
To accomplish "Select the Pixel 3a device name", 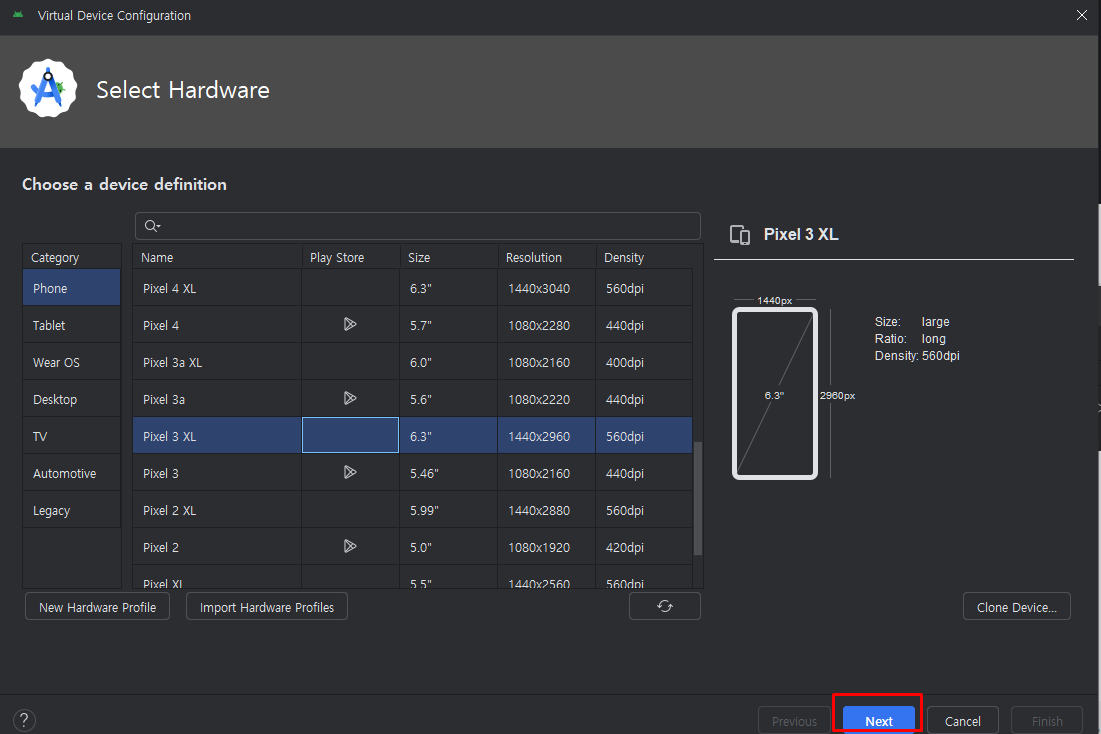I will [164, 399].
